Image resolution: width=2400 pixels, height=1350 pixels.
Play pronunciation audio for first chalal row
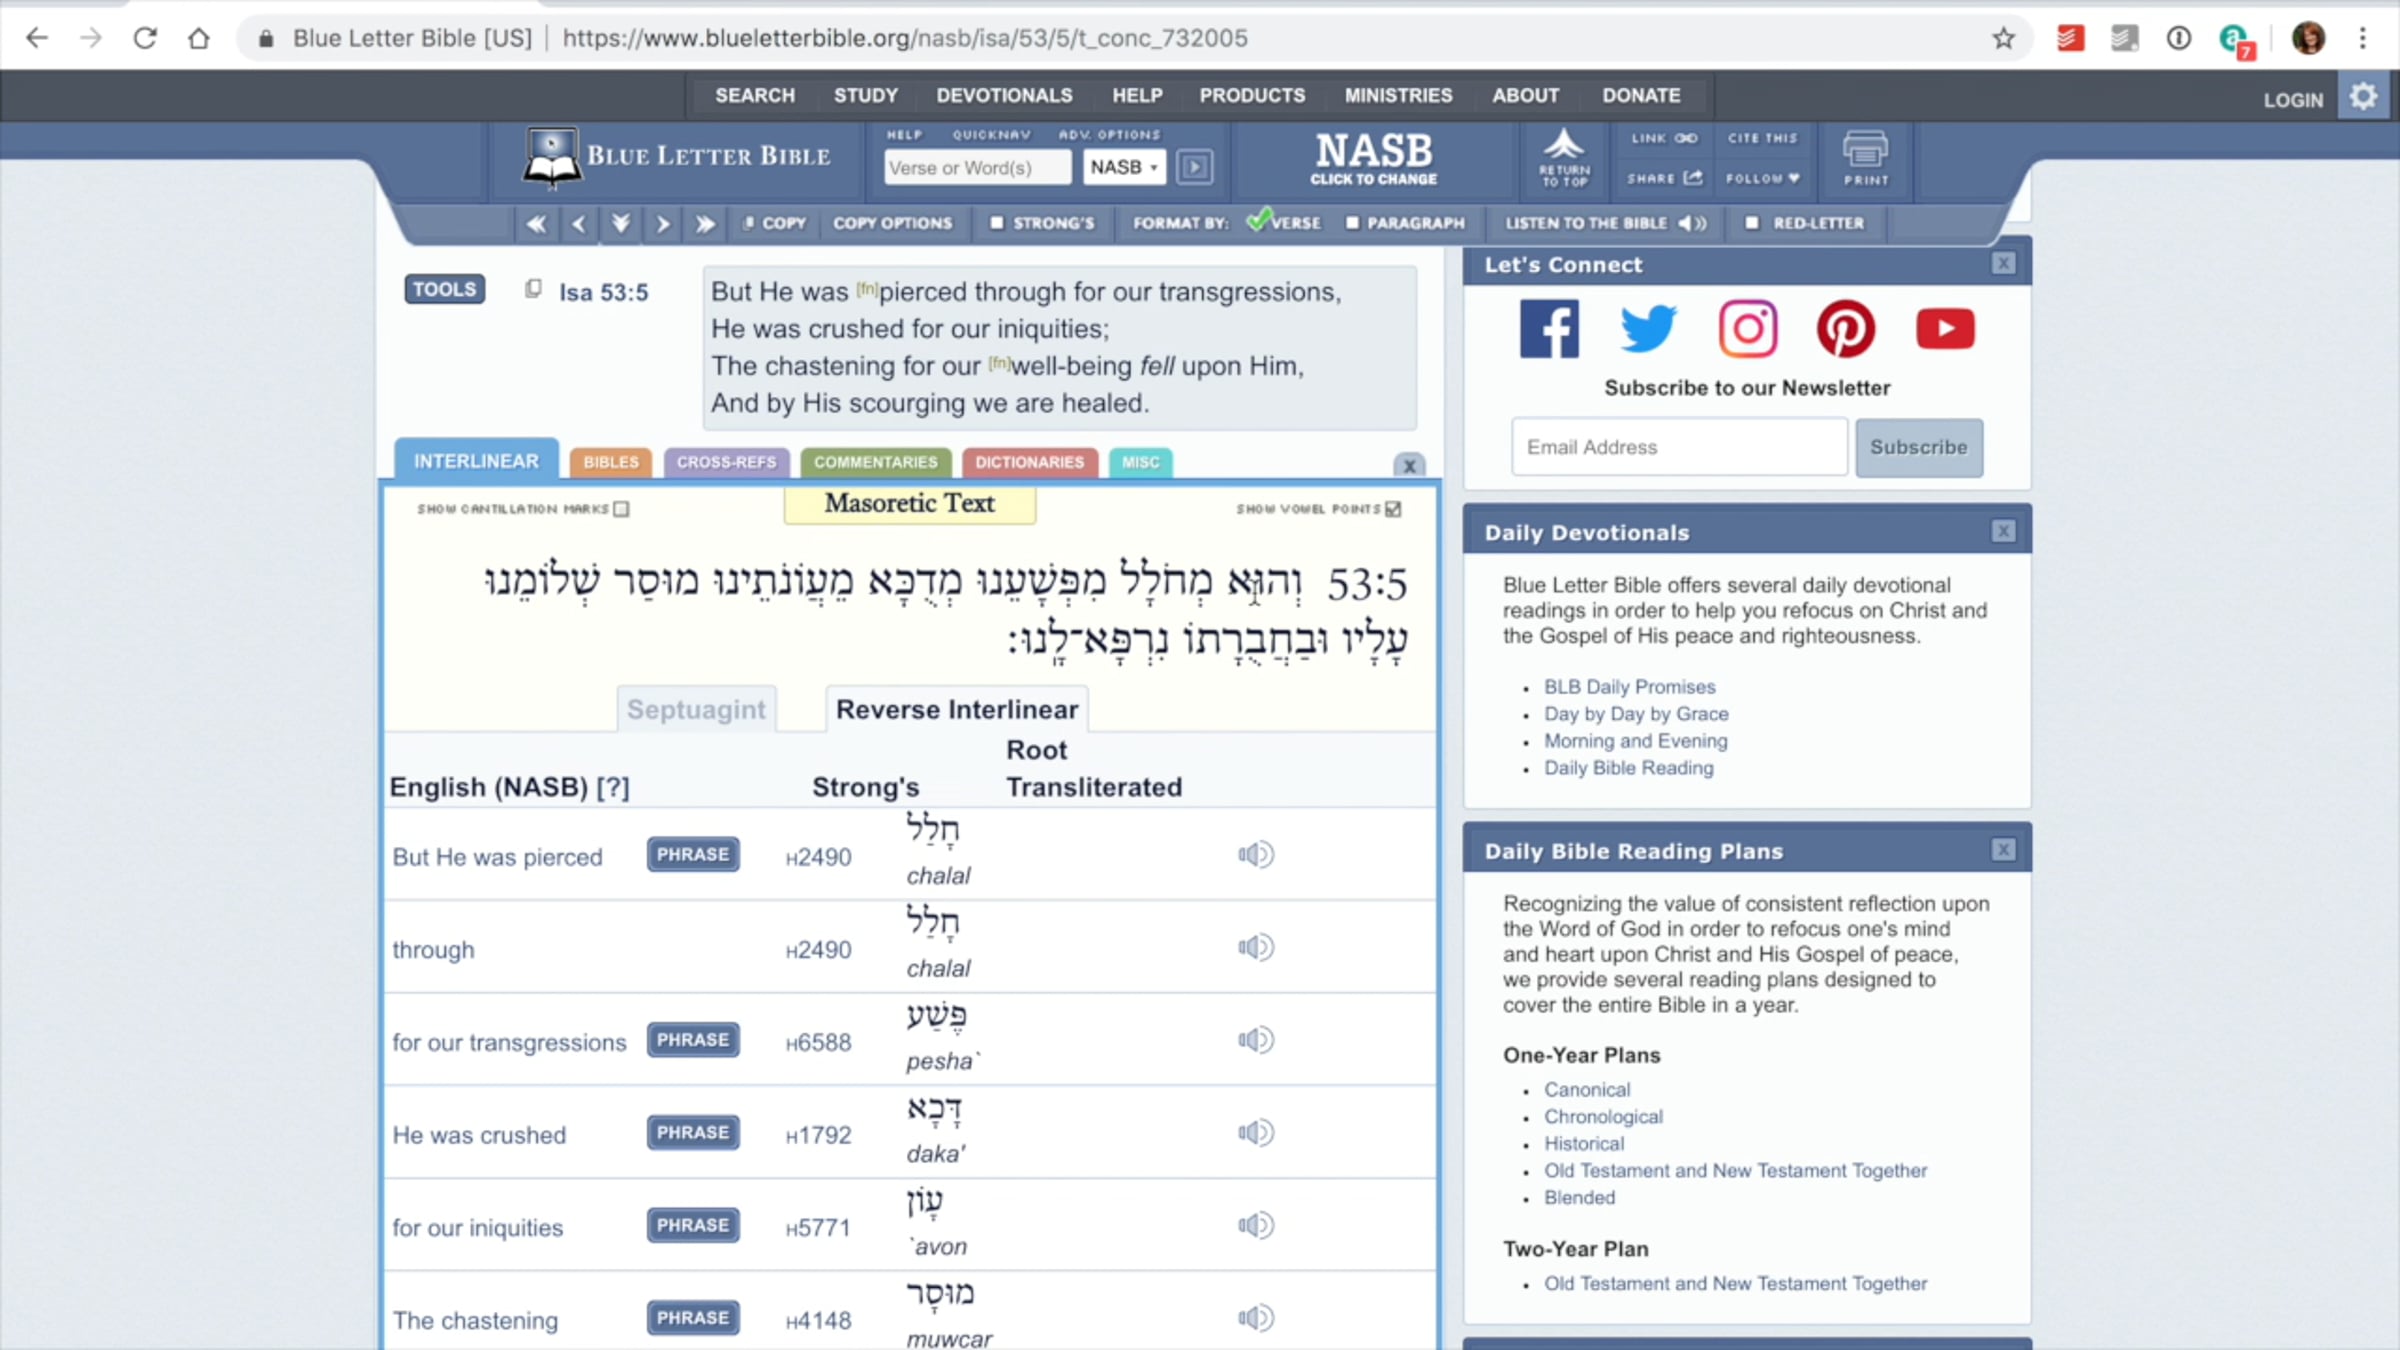pos(1256,855)
